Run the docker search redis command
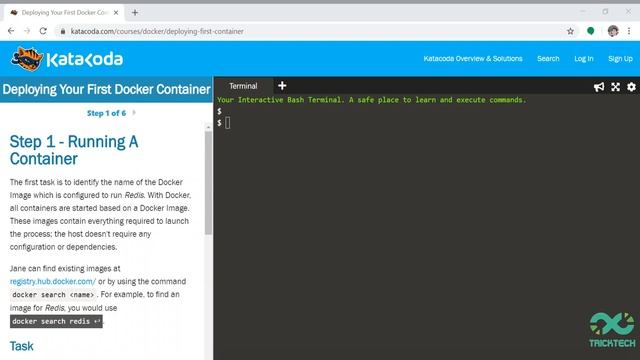 tap(56, 321)
